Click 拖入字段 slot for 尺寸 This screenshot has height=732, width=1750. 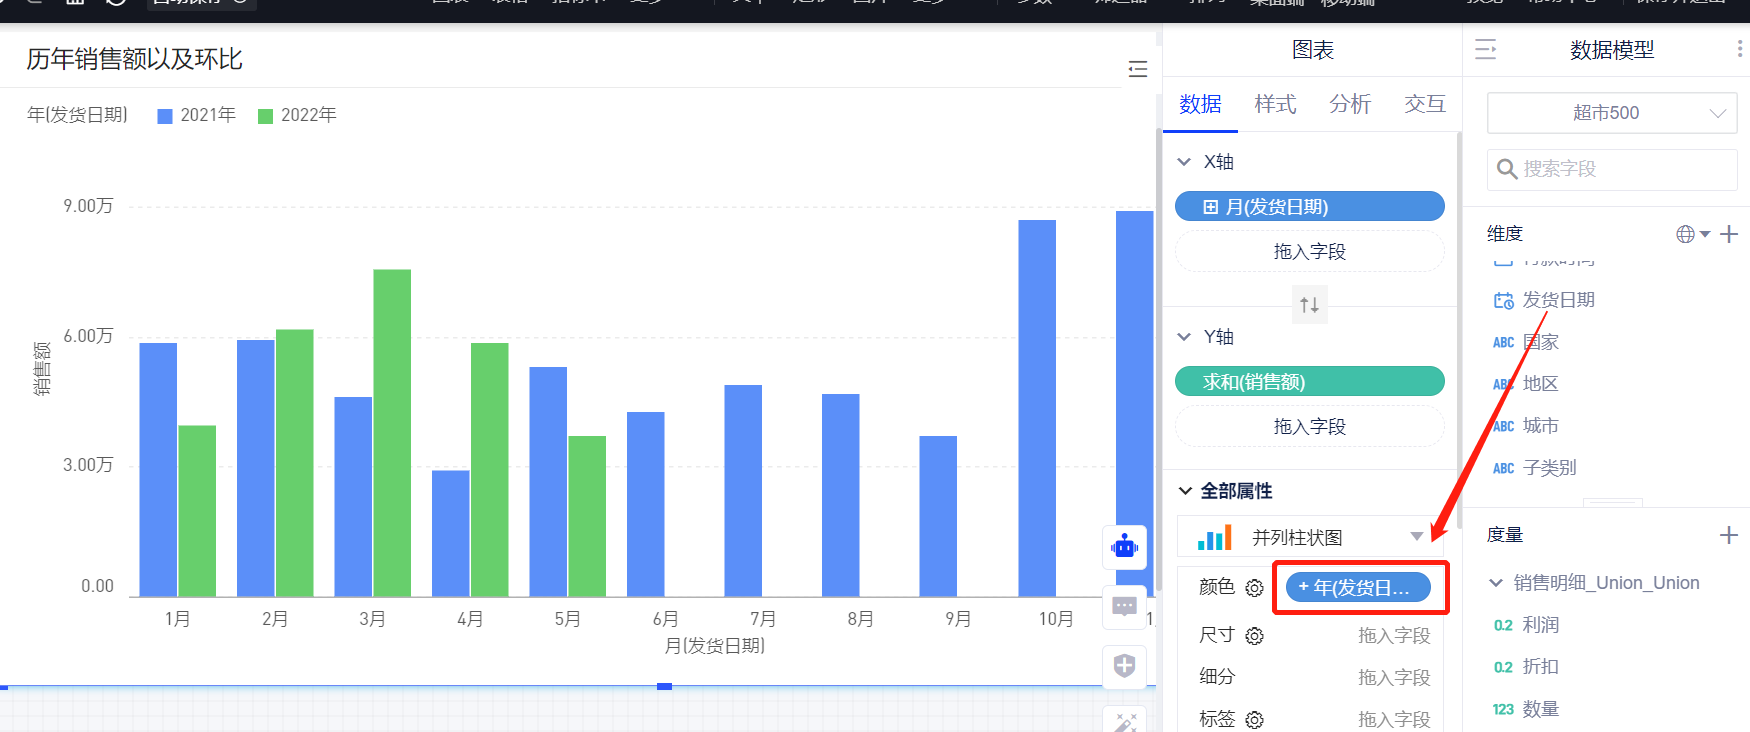[x=1394, y=636]
